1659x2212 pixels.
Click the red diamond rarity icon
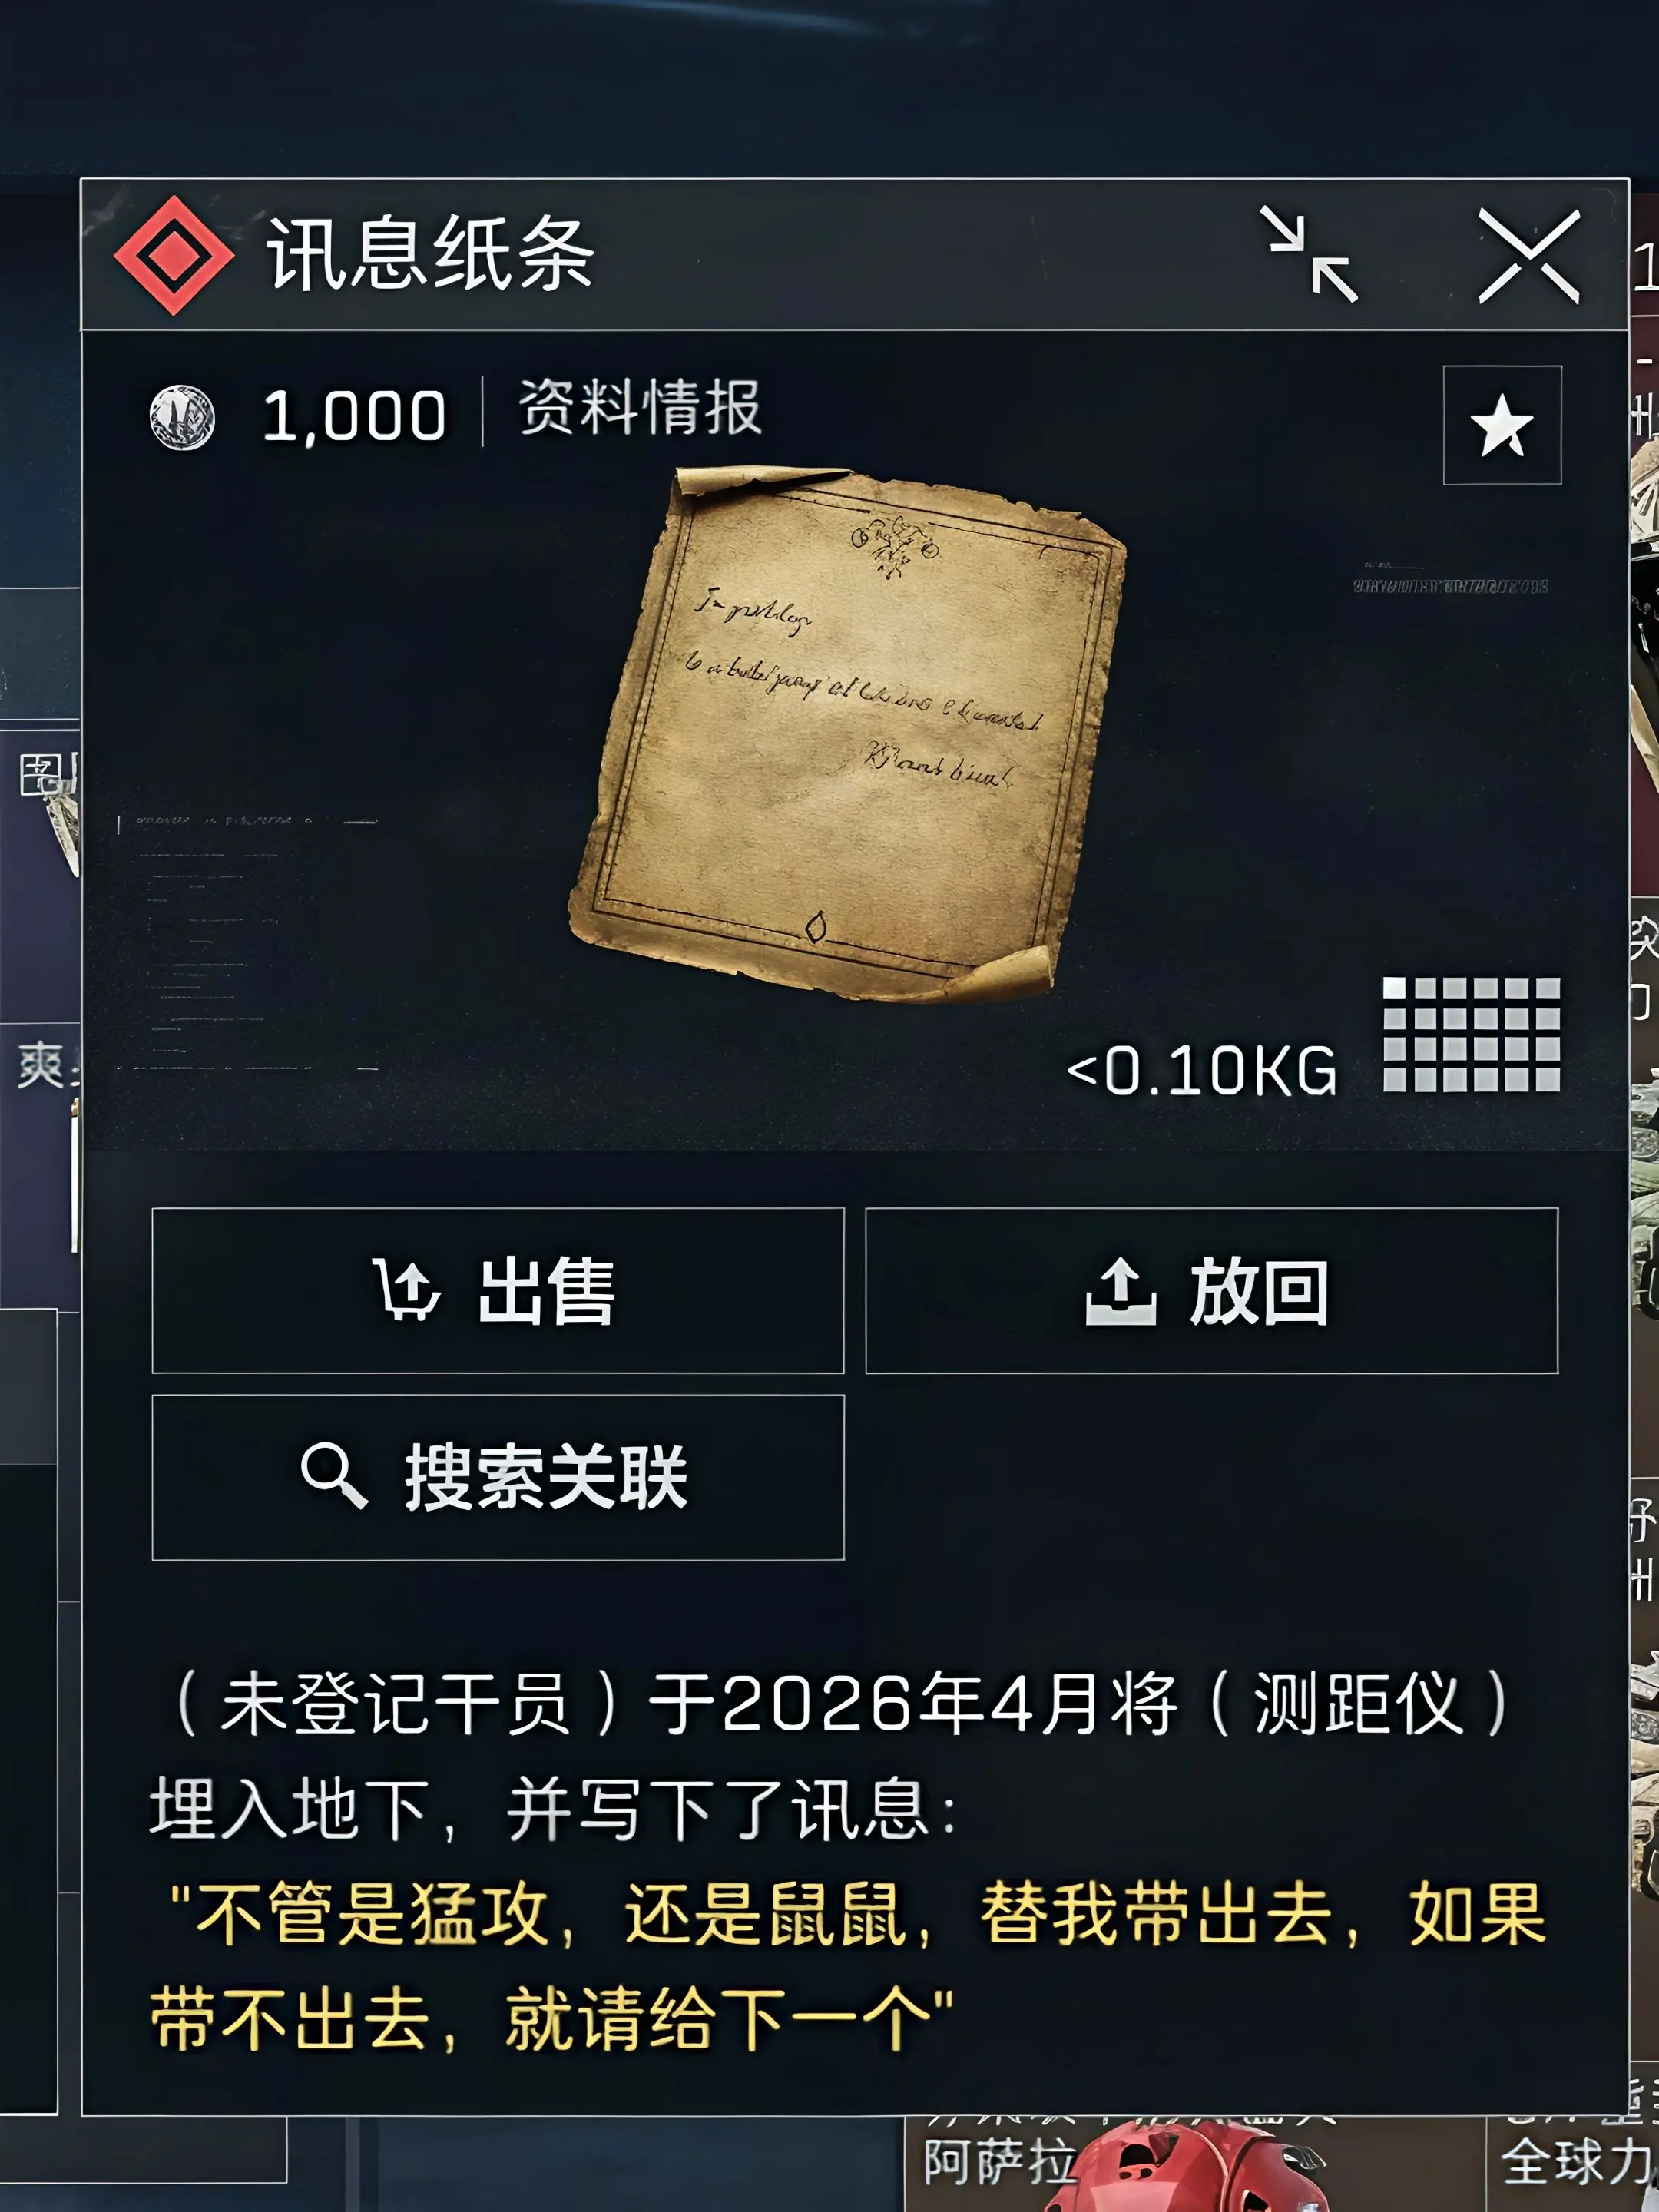click(174, 255)
